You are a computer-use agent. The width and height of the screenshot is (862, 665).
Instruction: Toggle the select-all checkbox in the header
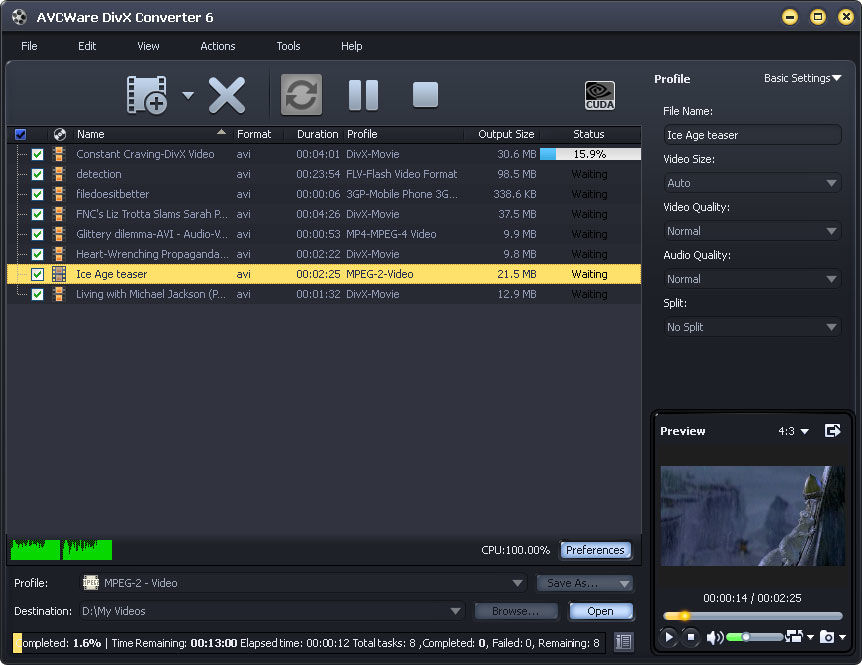tap(21, 134)
